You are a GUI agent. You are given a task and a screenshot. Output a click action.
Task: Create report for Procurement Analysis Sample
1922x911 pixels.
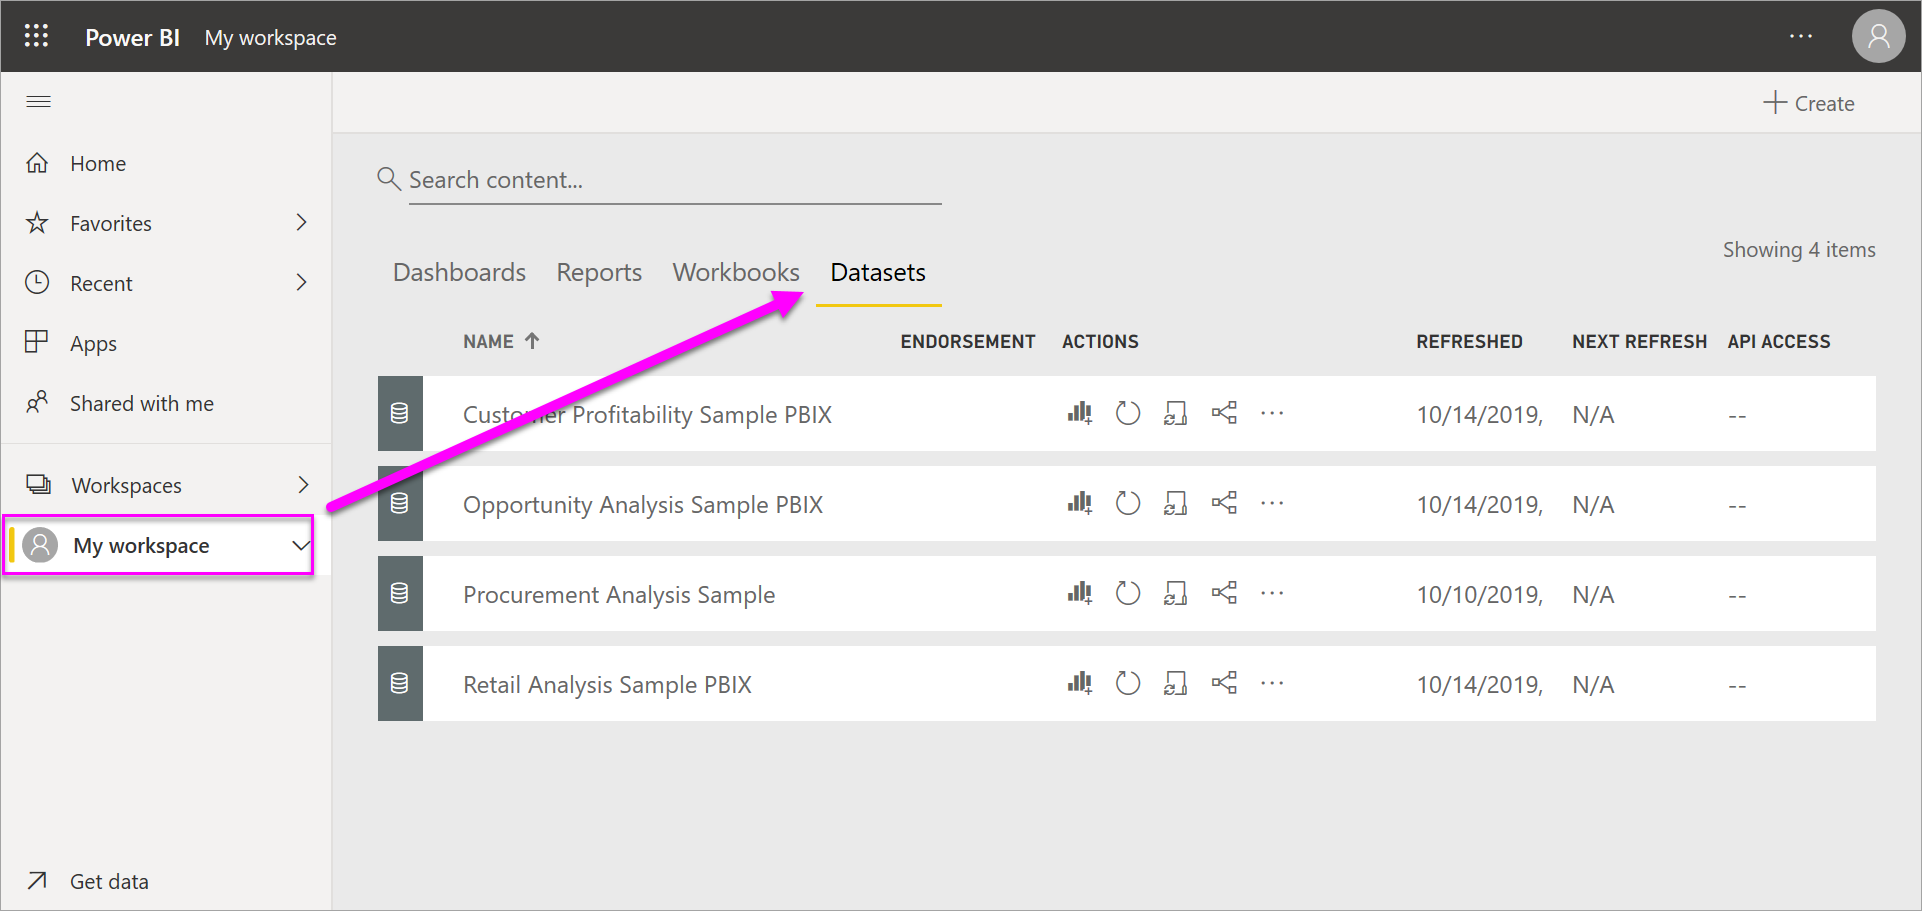pos(1079,593)
